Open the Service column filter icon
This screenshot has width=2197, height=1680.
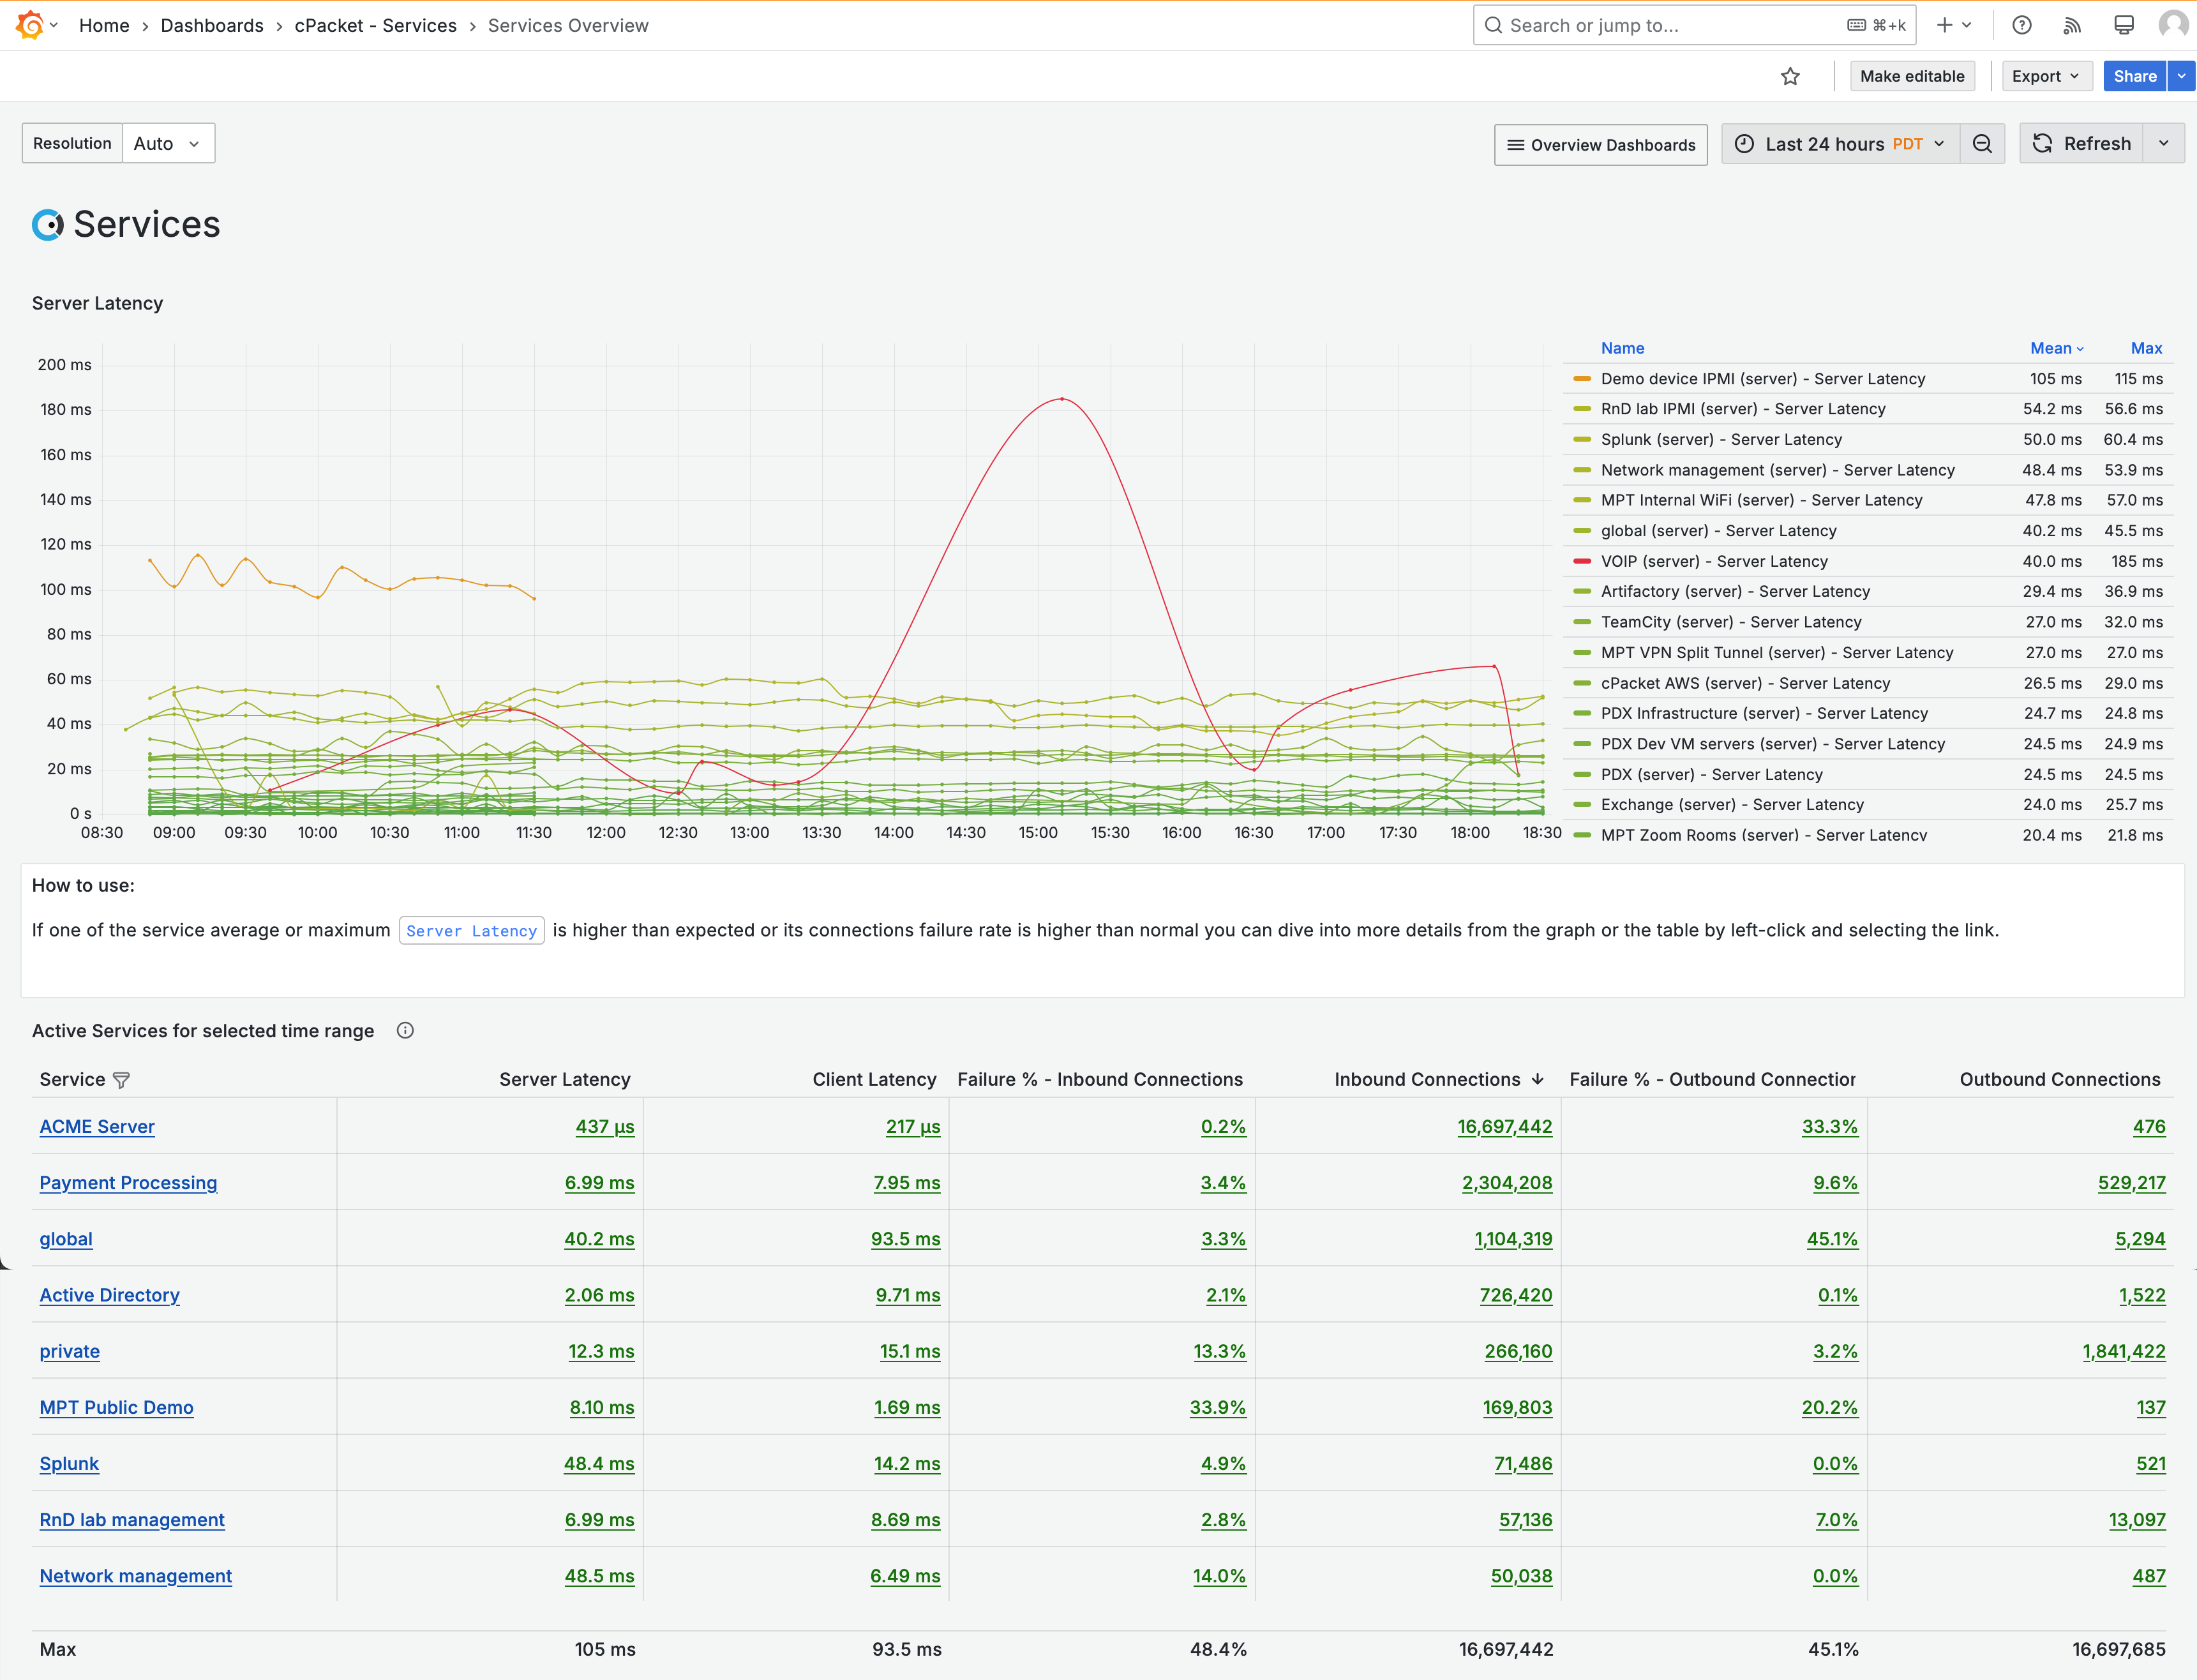[x=122, y=1079]
